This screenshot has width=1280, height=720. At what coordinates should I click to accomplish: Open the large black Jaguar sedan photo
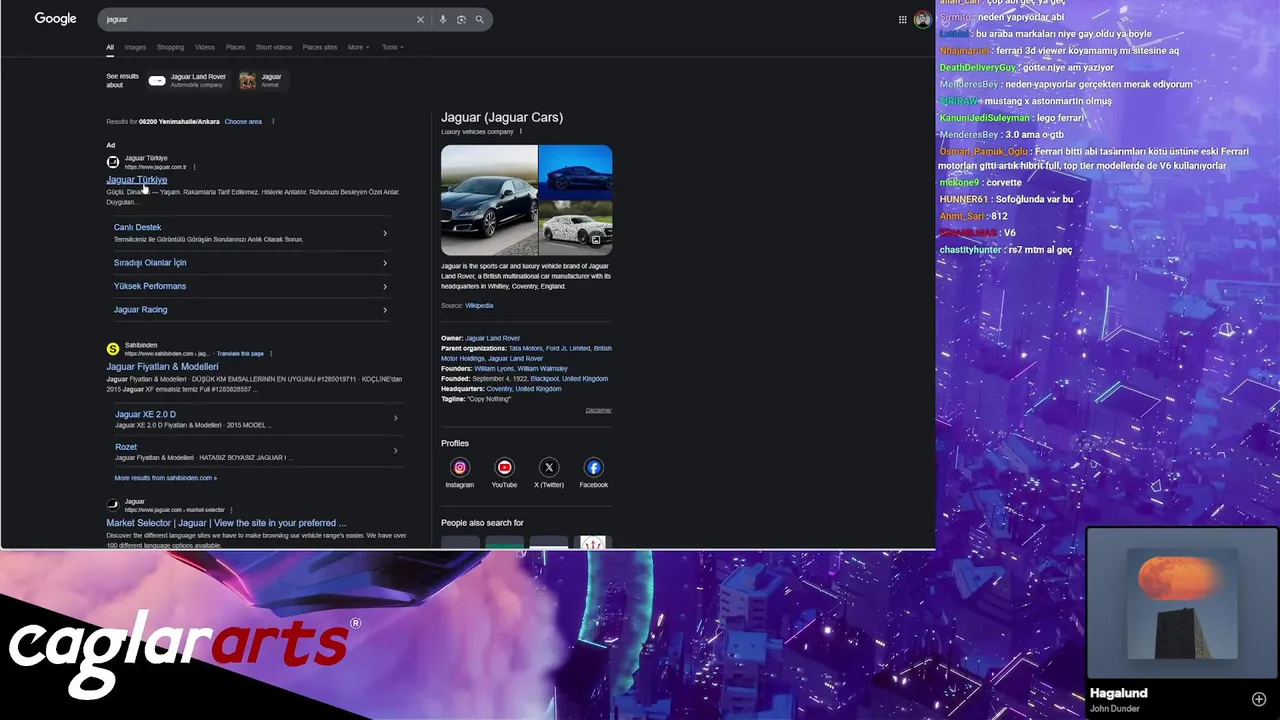coord(490,200)
